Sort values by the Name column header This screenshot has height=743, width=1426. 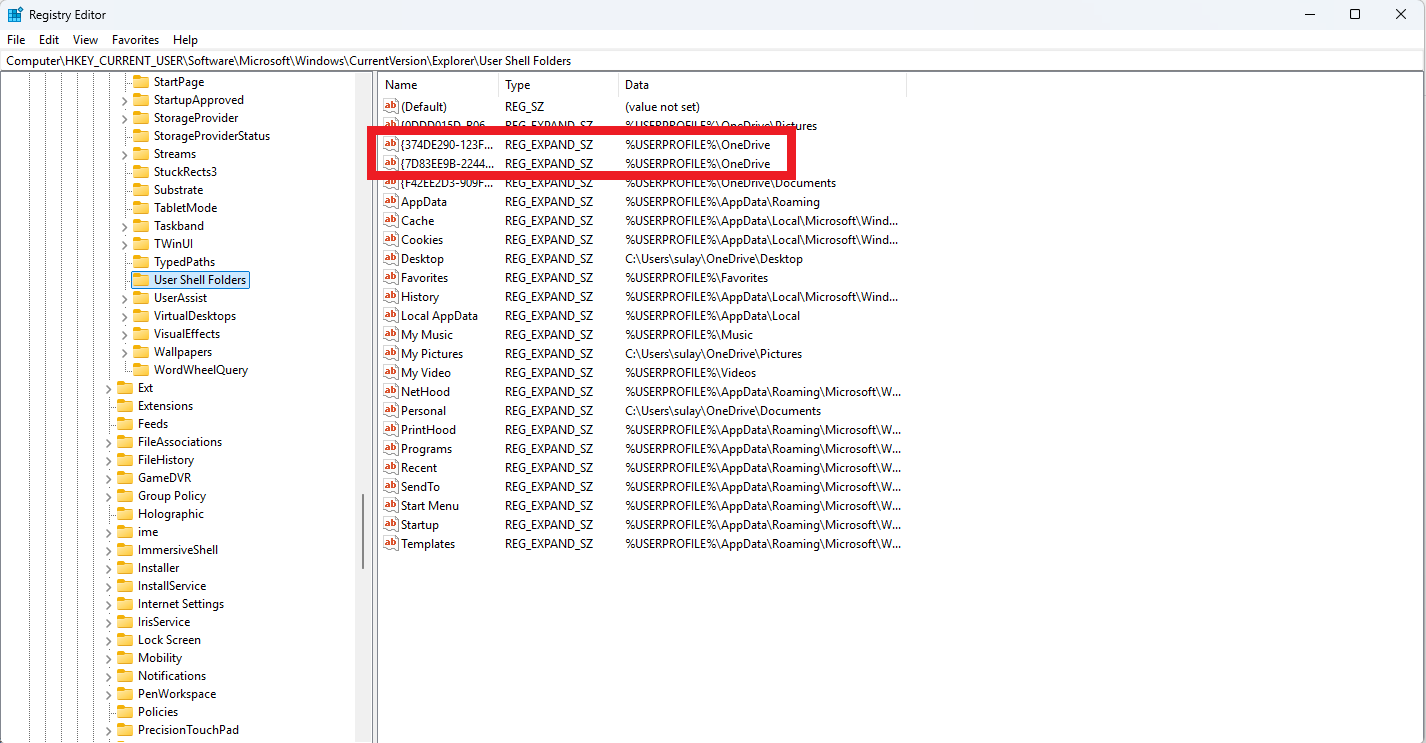tap(438, 85)
